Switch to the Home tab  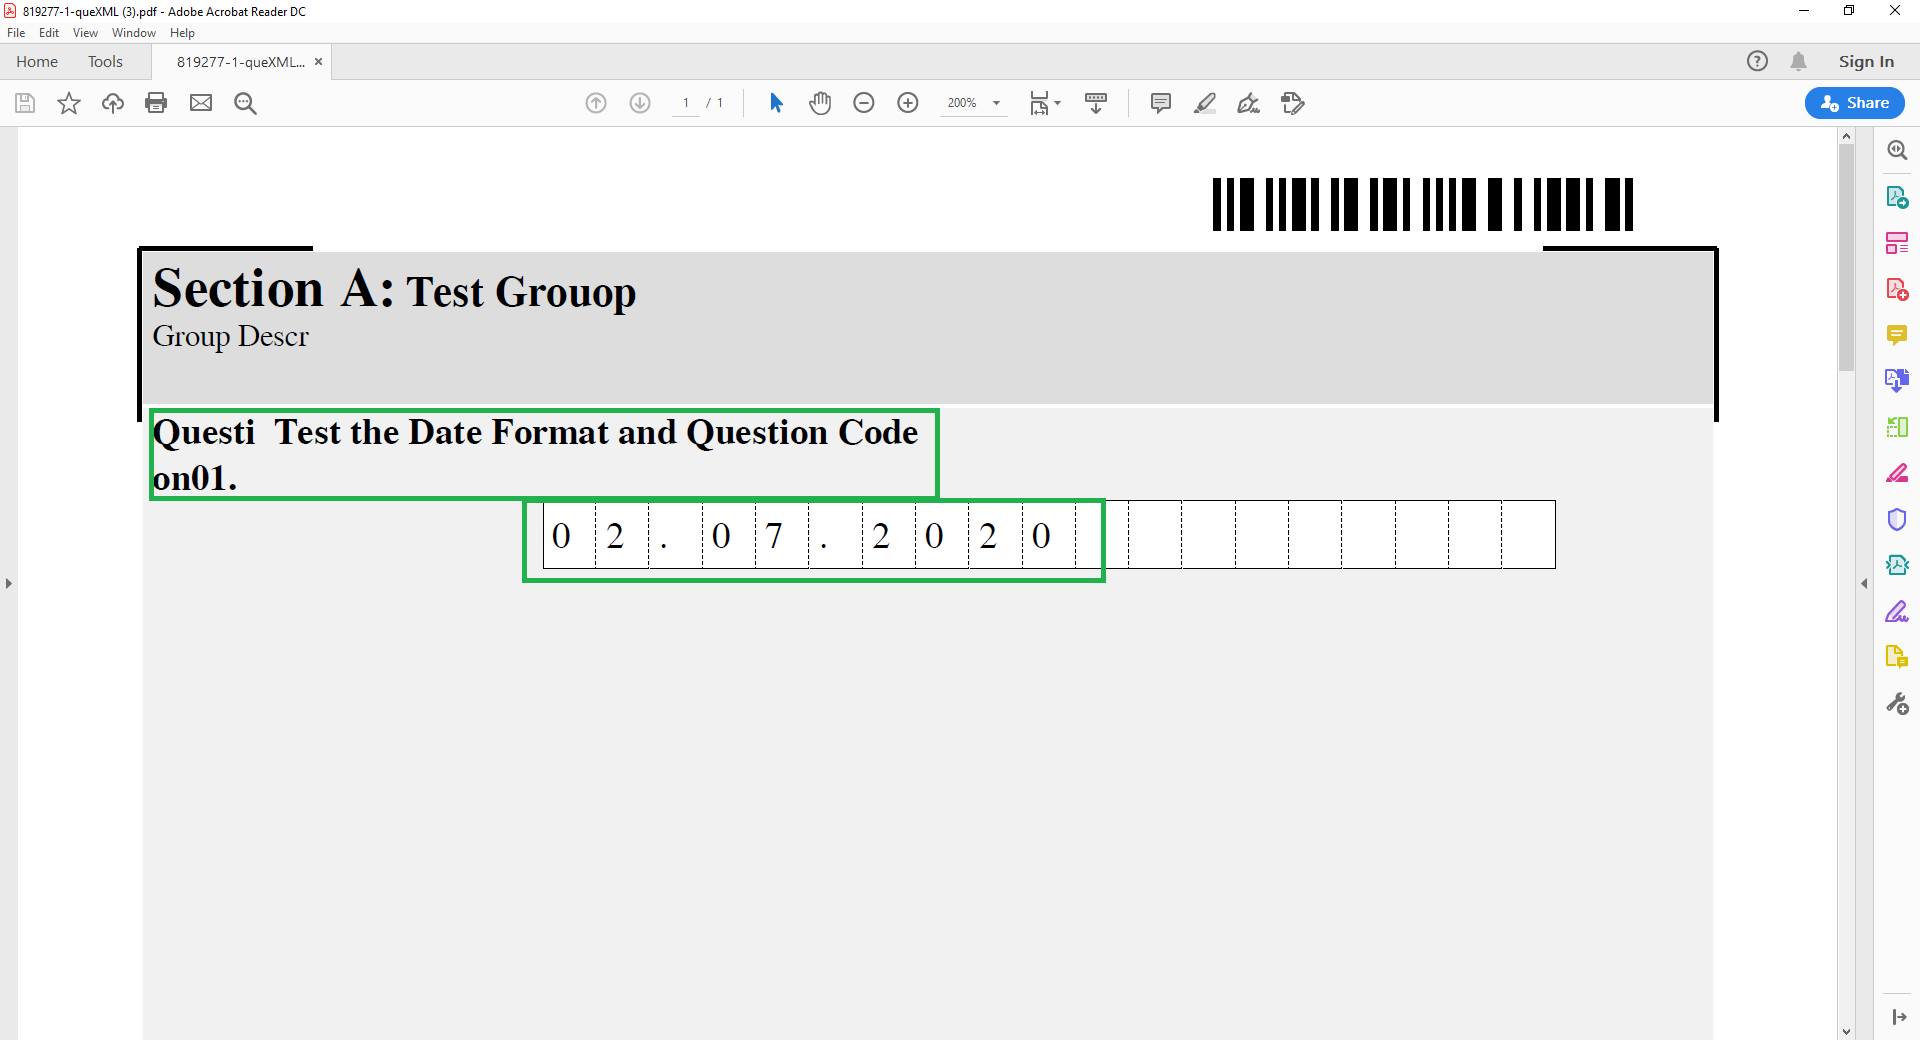pyautogui.click(x=37, y=62)
